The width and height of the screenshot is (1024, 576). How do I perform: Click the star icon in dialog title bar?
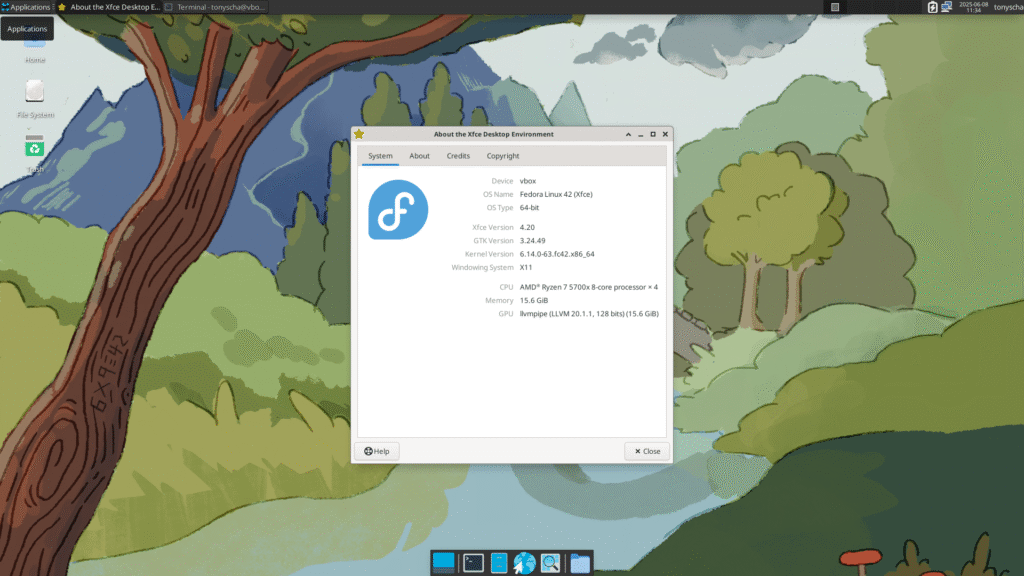[x=359, y=134]
